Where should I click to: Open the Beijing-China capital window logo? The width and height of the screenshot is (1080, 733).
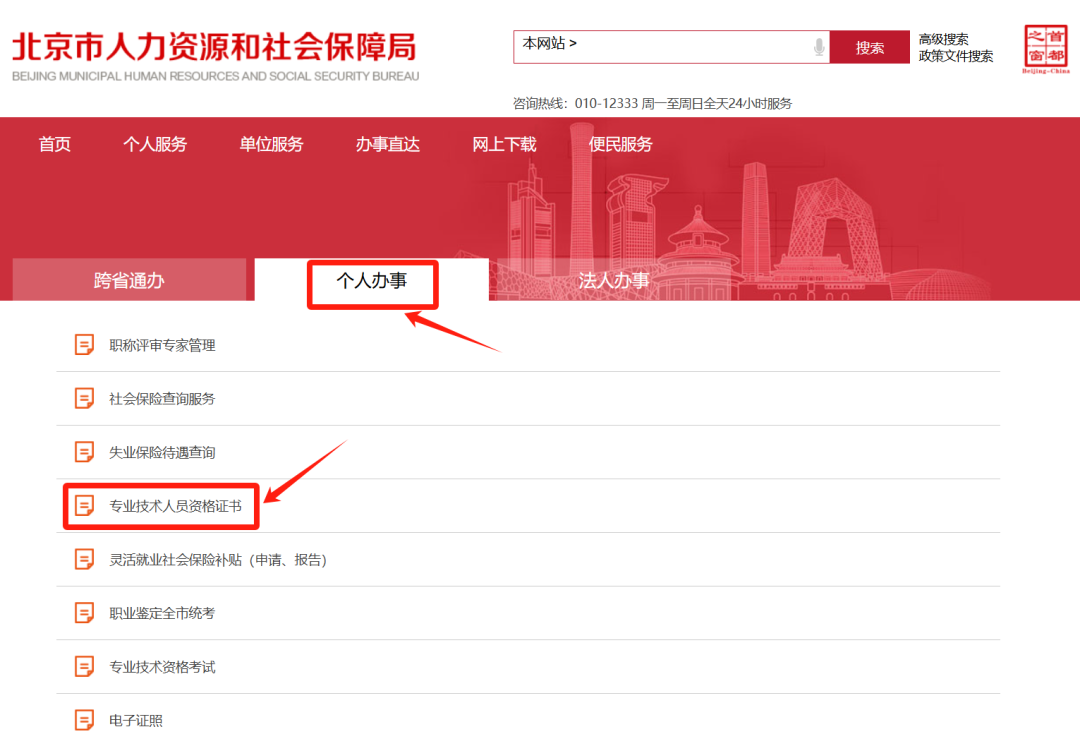pos(1046,48)
